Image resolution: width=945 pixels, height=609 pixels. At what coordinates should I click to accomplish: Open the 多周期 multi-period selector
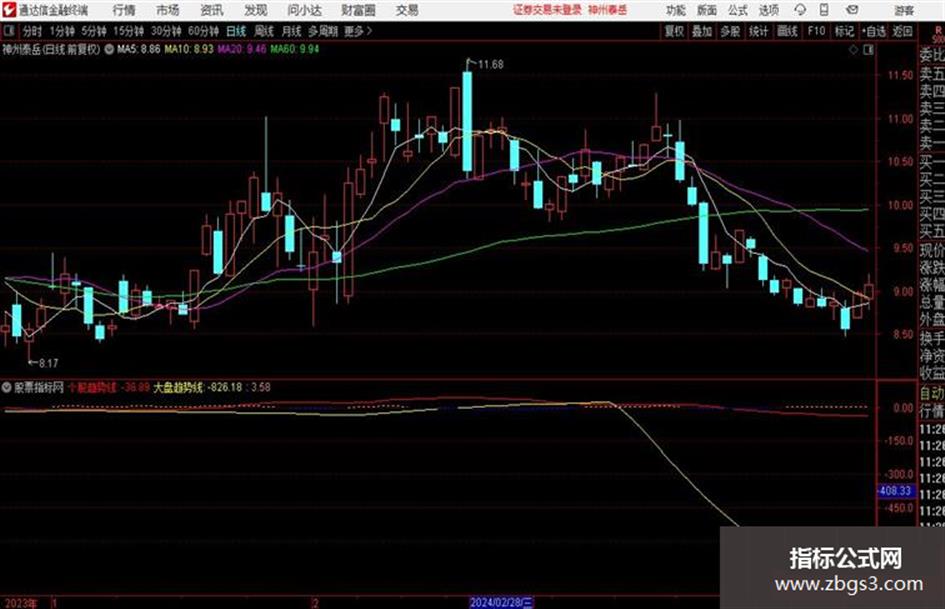click(323, 31)
